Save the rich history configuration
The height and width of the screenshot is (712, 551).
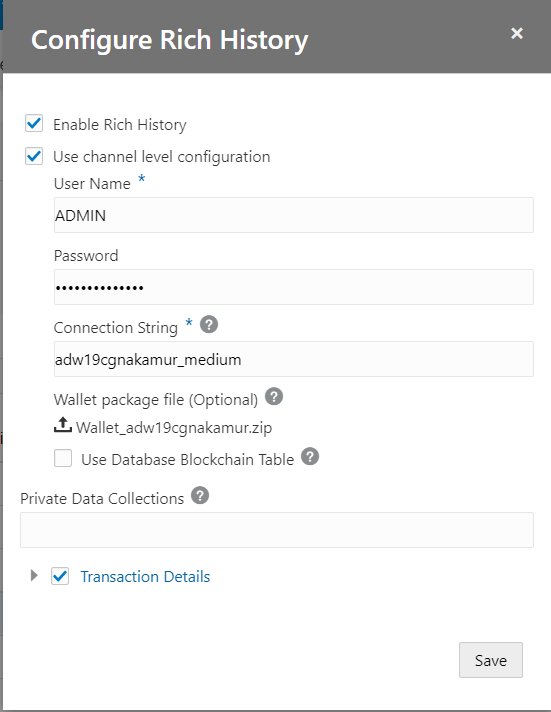click(x=491, y=660)
